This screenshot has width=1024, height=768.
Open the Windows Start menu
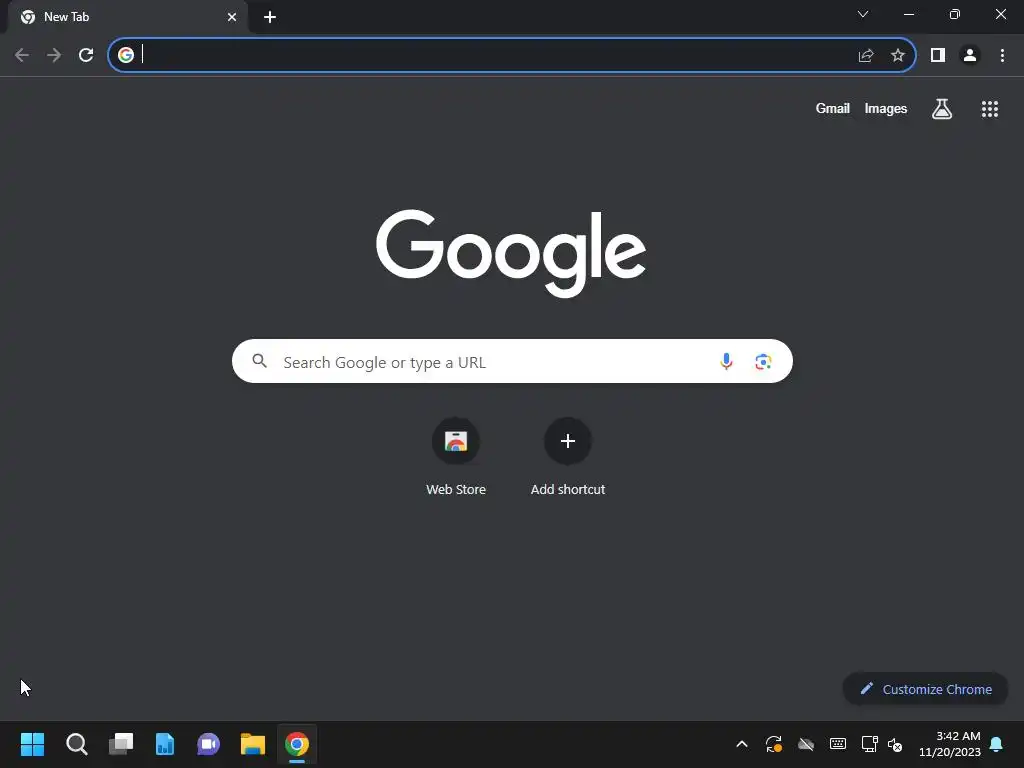(x=32, y=744)
